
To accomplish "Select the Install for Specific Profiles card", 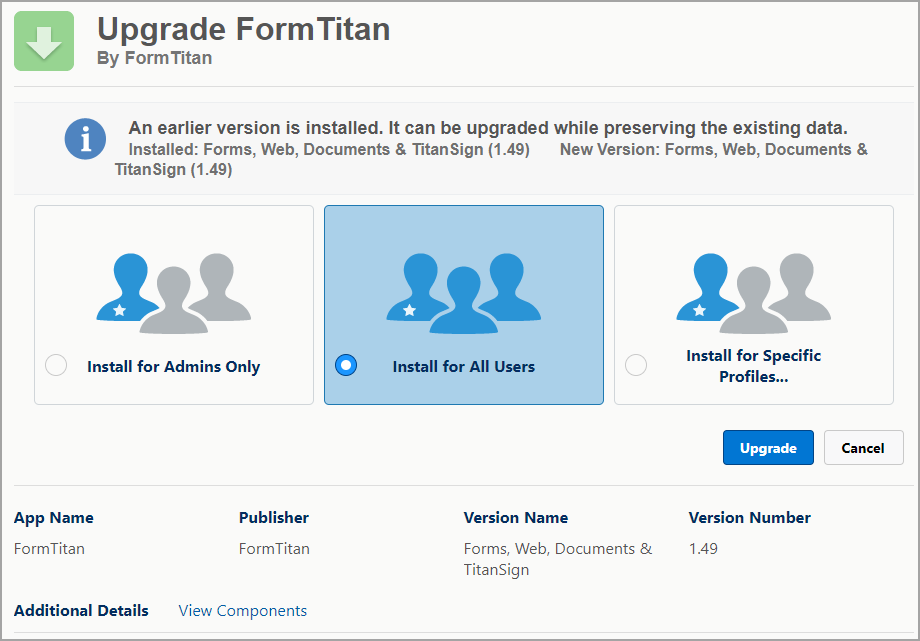I will [x=753, y=305].
